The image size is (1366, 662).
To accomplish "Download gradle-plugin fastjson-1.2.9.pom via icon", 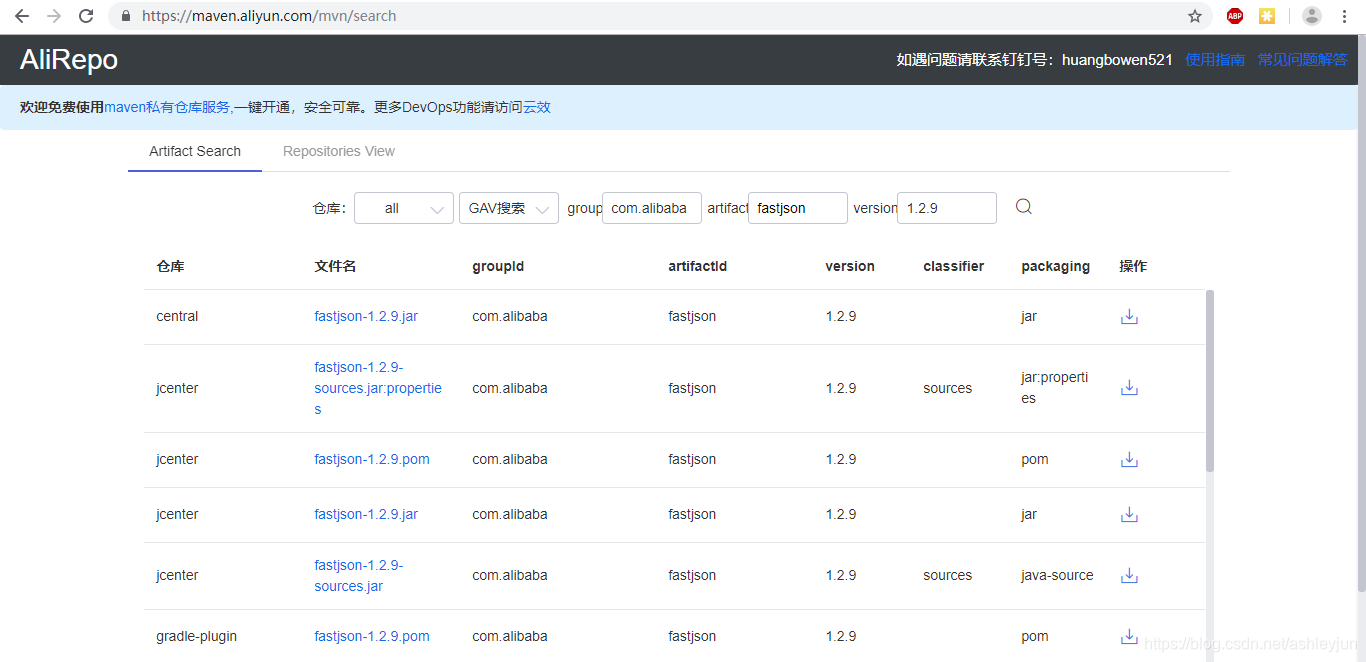I will pyautogui.click(x=1129, y=637).
